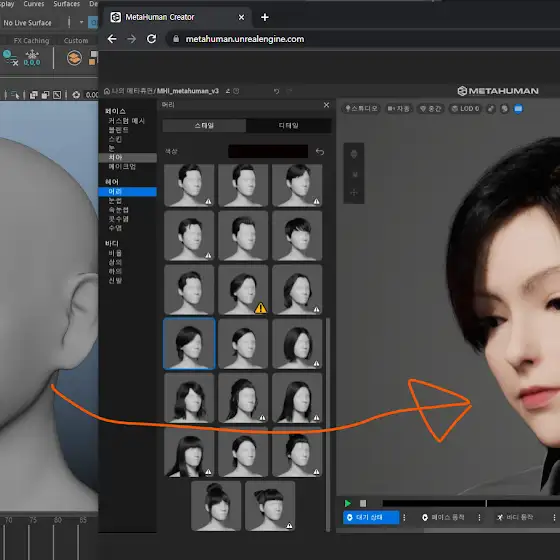Select 스킨 in the face sidebar
Image resolution: width=560 pixels, height=560 pixels.
tap(115, 139)
